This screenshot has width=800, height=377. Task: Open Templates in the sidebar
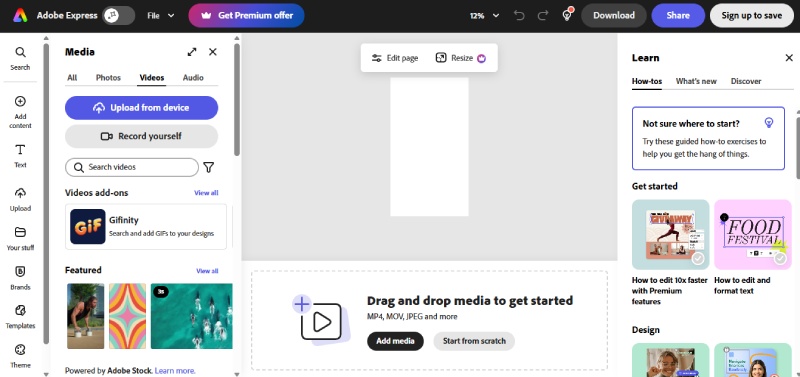(x=20, y=316)
